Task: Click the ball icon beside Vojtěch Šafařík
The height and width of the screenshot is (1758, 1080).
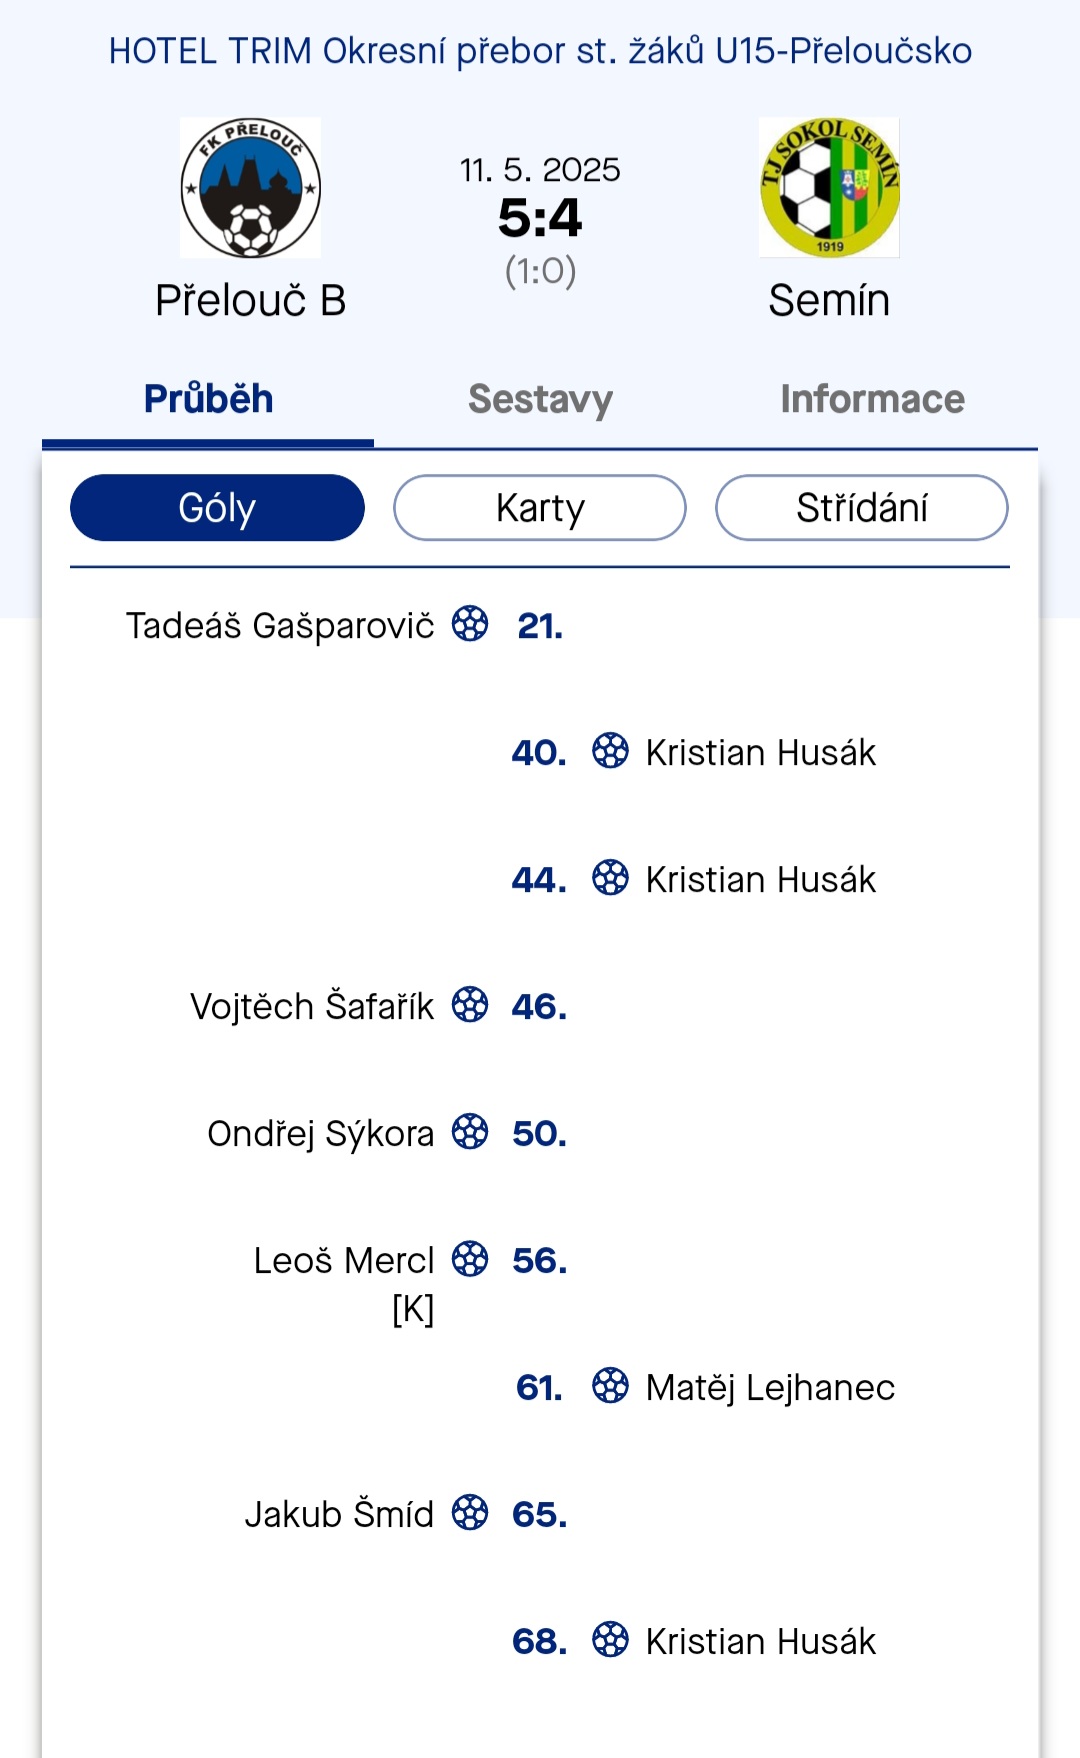Action: point(470,1005)
